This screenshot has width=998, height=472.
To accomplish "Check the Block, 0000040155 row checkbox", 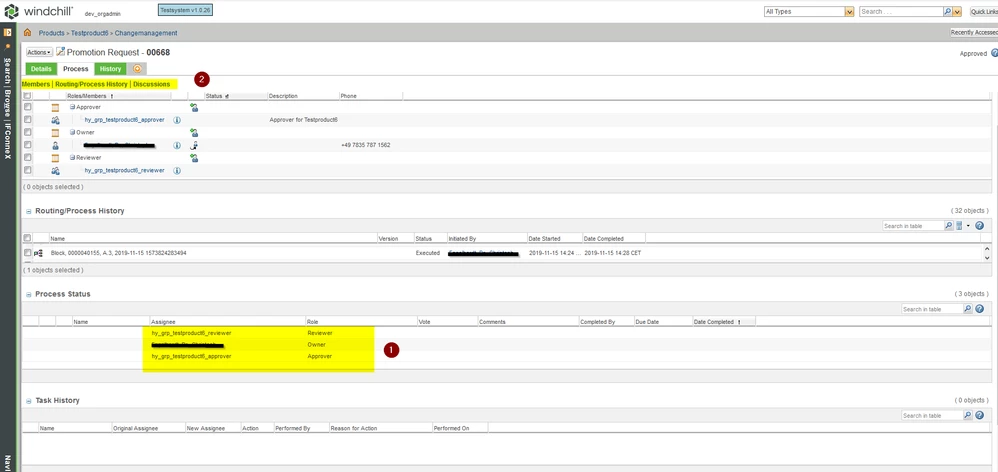I will [27, 253].
